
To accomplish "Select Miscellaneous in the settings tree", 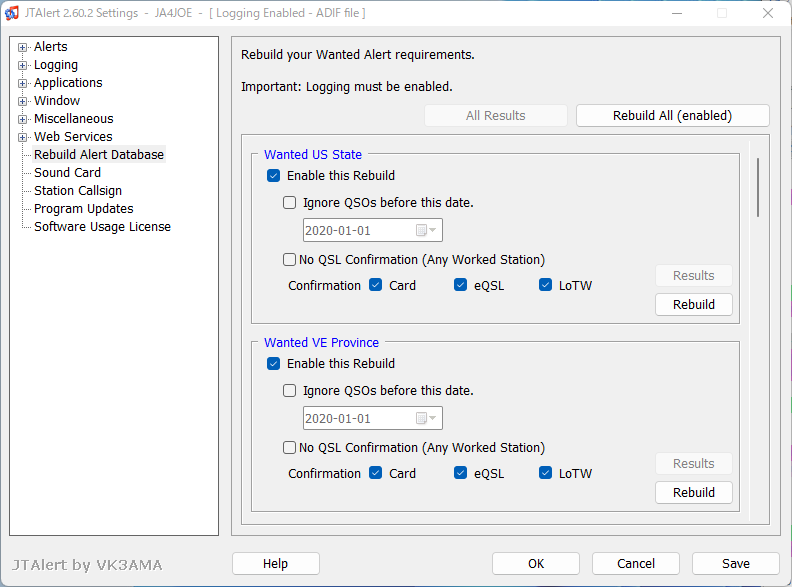I will tap(74, 119).
